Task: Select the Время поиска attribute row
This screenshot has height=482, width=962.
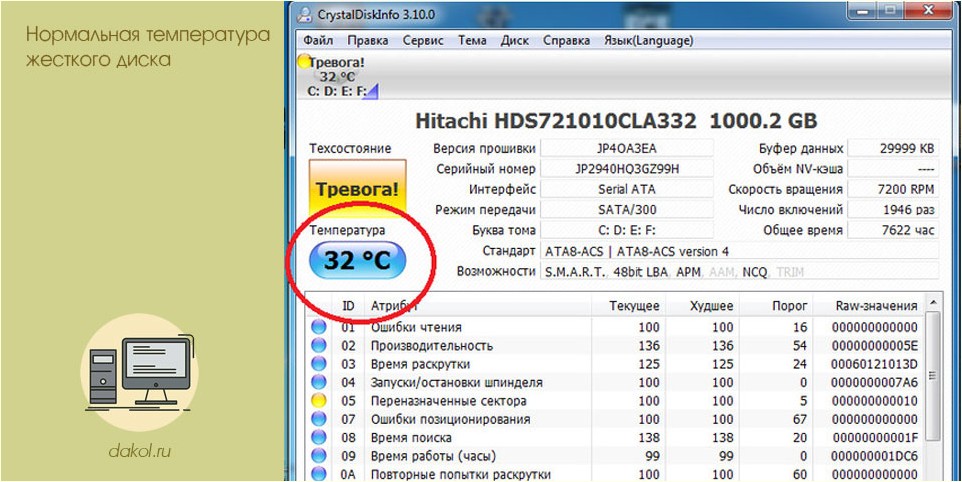Action: [x=614, y=437]
